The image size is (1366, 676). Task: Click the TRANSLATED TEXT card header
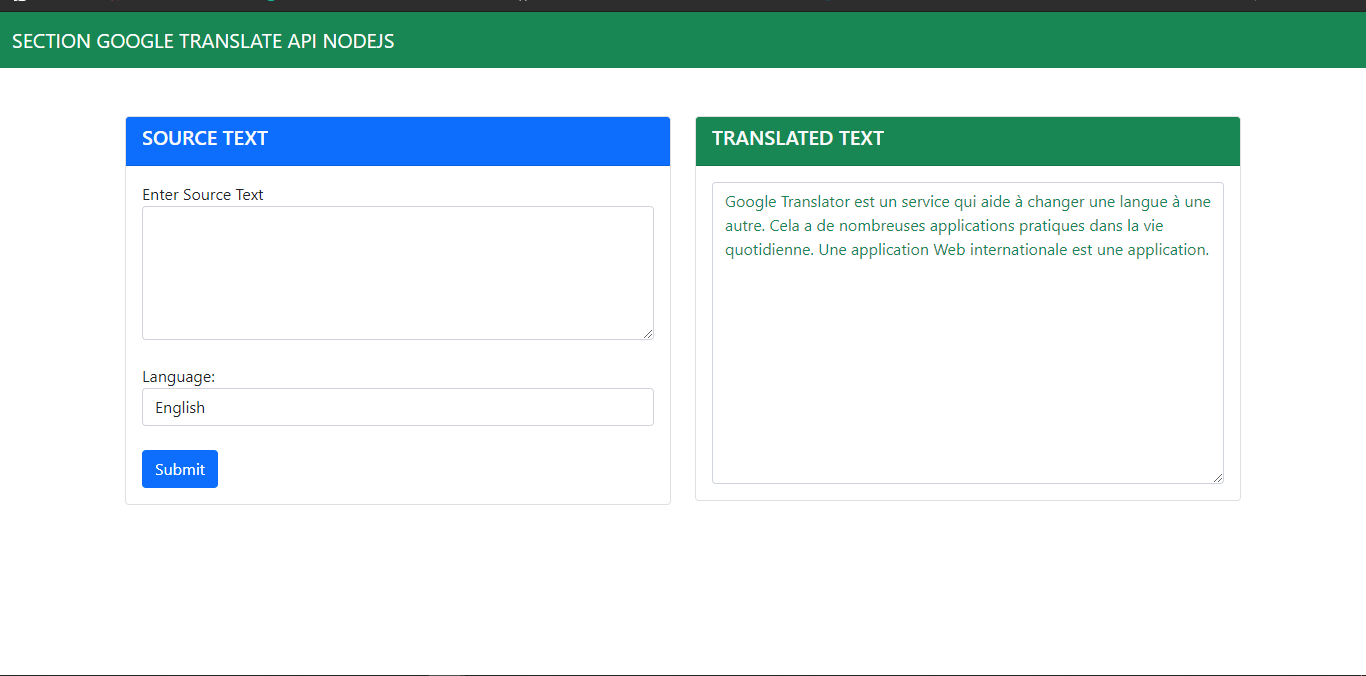(968, 141)
